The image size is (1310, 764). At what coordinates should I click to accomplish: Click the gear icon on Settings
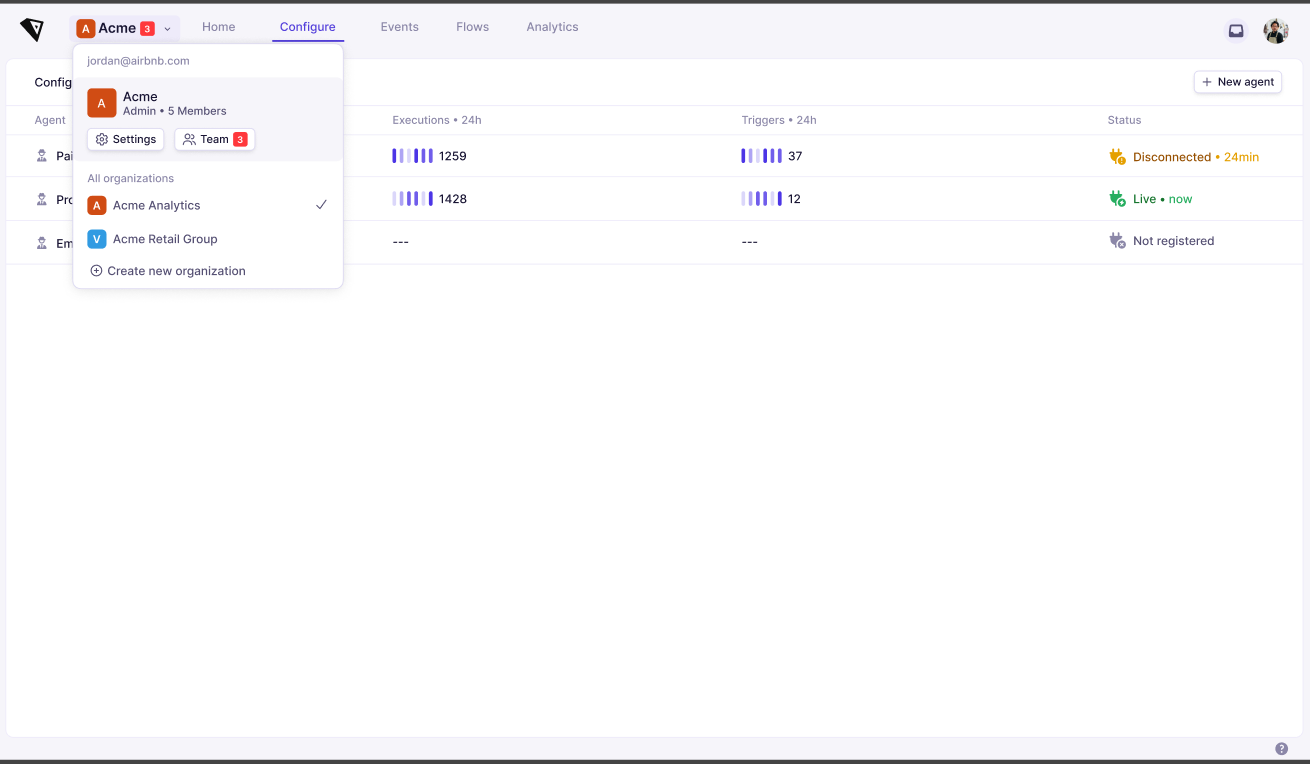(x=102, y=140)
